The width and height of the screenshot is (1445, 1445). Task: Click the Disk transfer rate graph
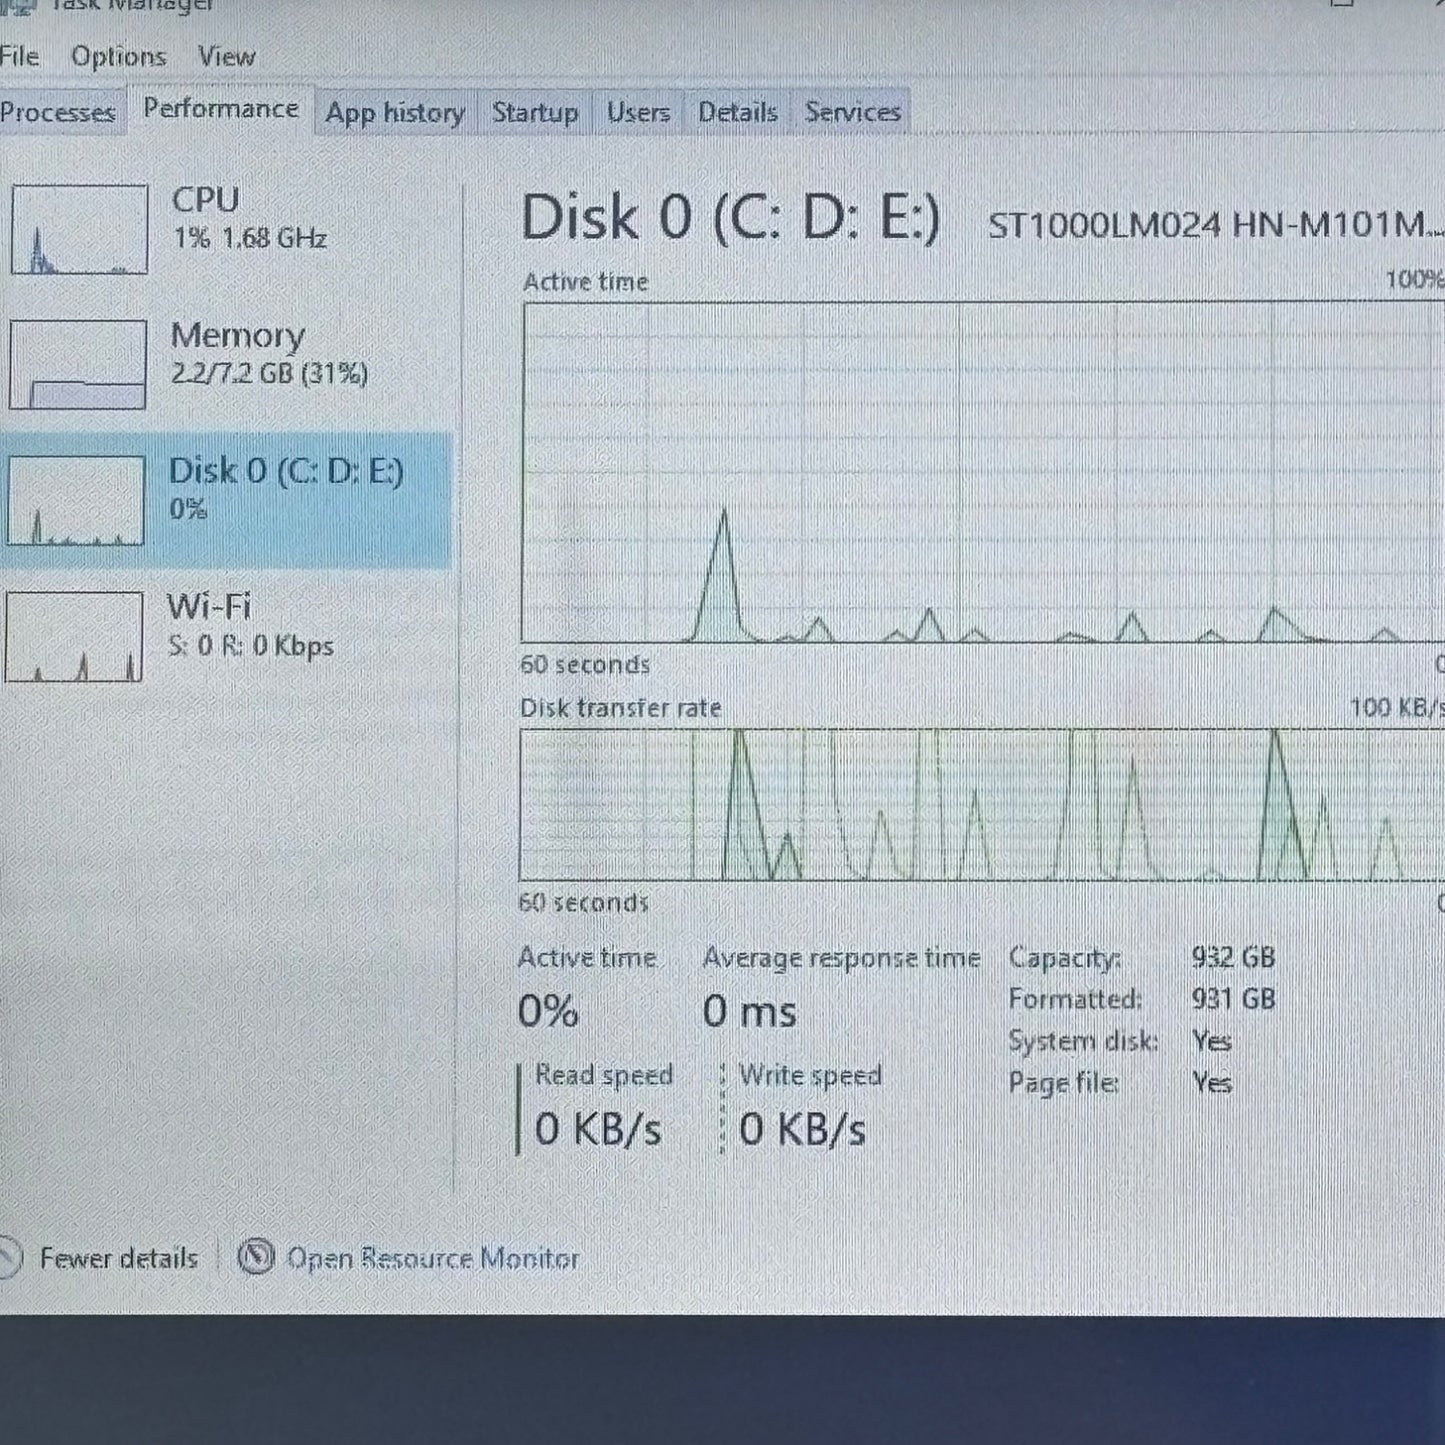coord(982,805)
